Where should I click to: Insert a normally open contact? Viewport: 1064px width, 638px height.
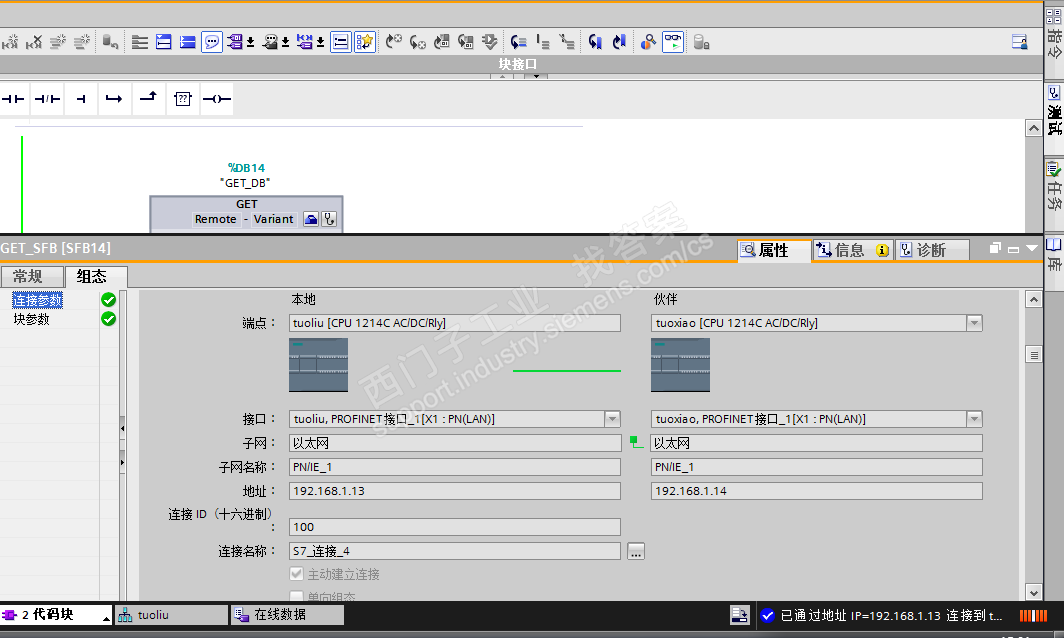14,99
